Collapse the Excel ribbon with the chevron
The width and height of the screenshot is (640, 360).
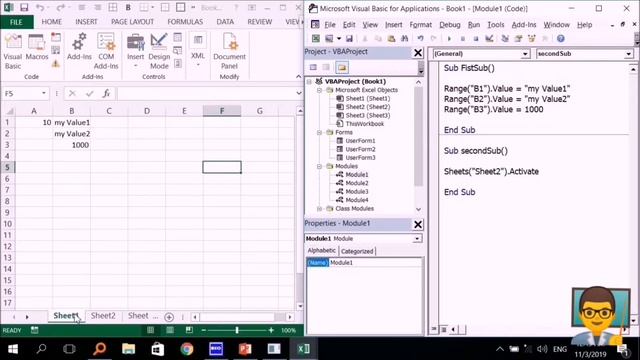(298, 77)
